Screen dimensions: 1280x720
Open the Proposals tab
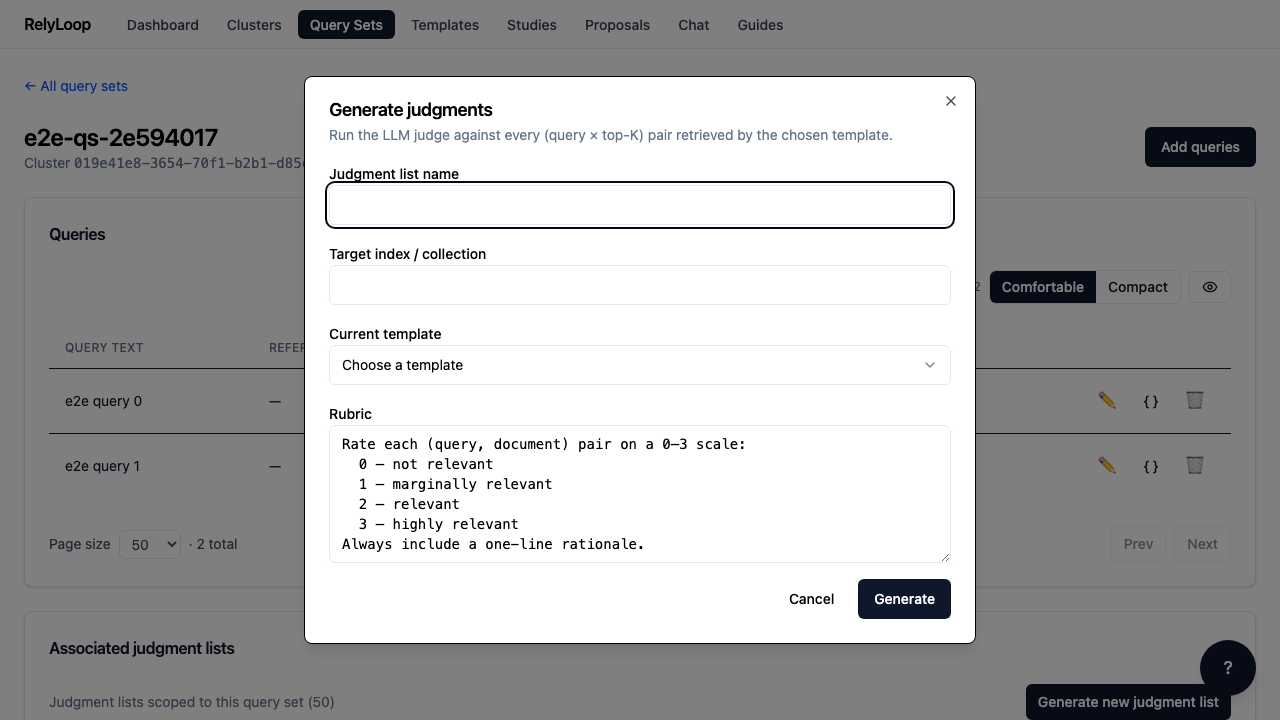[617, 25]
